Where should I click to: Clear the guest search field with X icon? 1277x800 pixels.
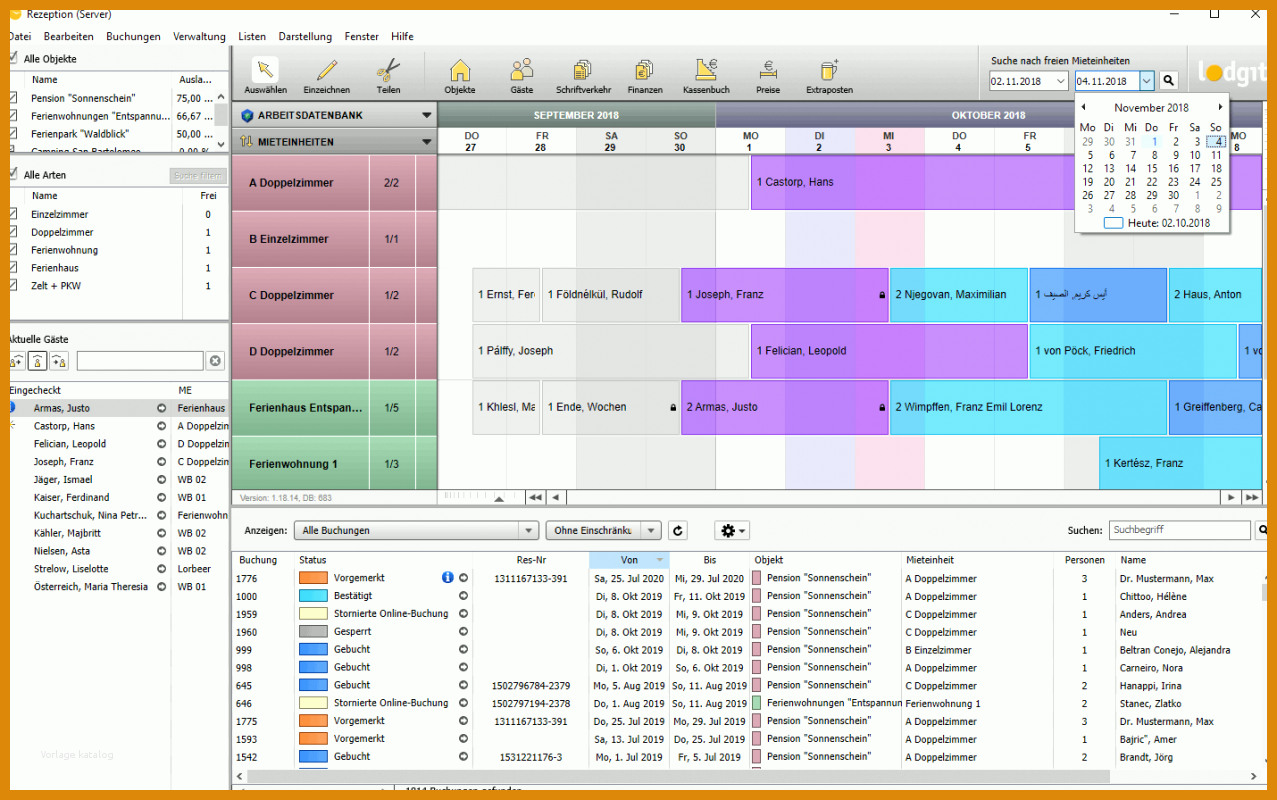(215, 361)
